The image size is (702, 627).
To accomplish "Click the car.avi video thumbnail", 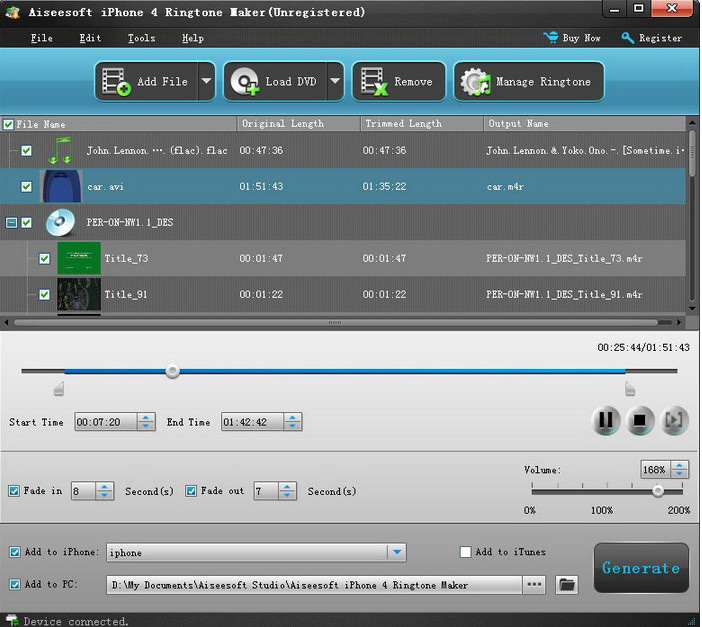I will click(x=61, y=186).
